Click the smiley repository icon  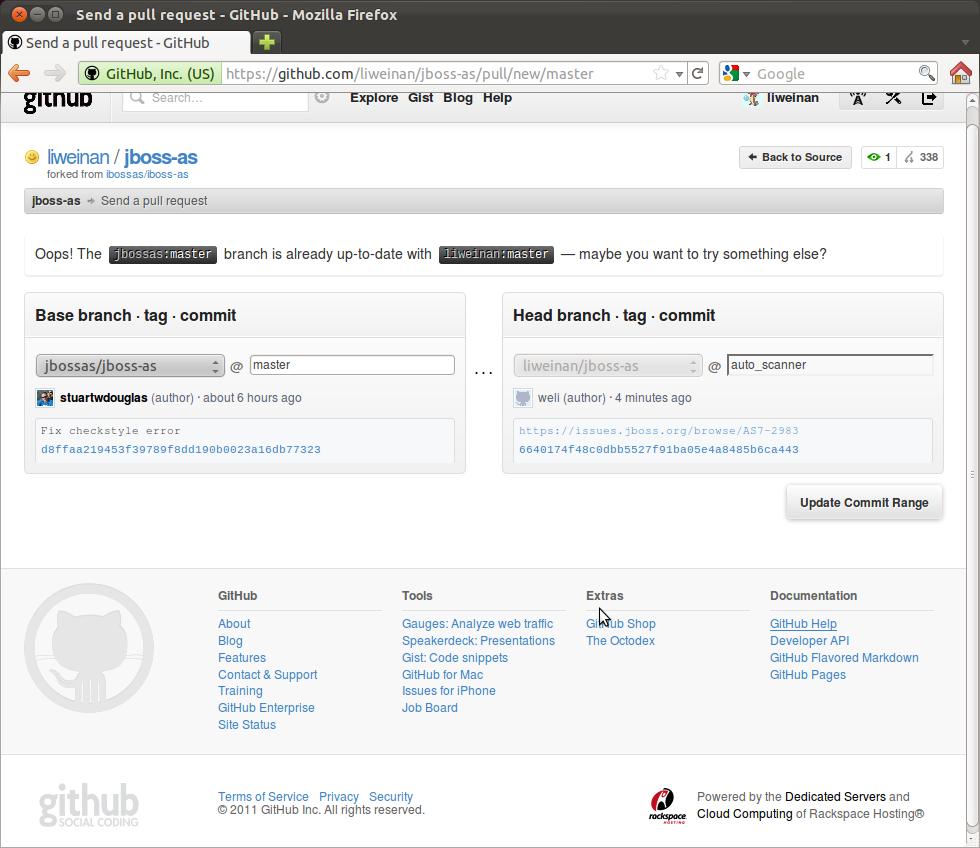pyautogui.click(x=32, y=157)
